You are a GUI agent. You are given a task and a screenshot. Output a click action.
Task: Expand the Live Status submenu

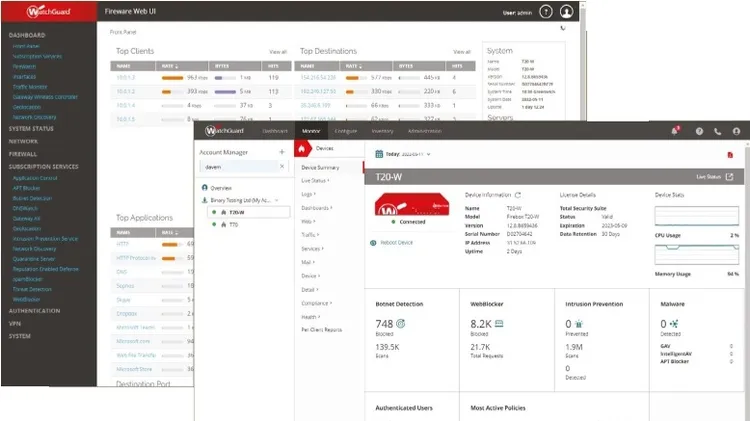coord(315,181)
